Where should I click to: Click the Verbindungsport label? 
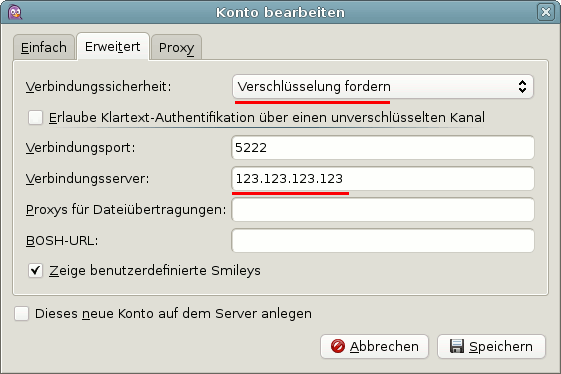click(81, 147)
